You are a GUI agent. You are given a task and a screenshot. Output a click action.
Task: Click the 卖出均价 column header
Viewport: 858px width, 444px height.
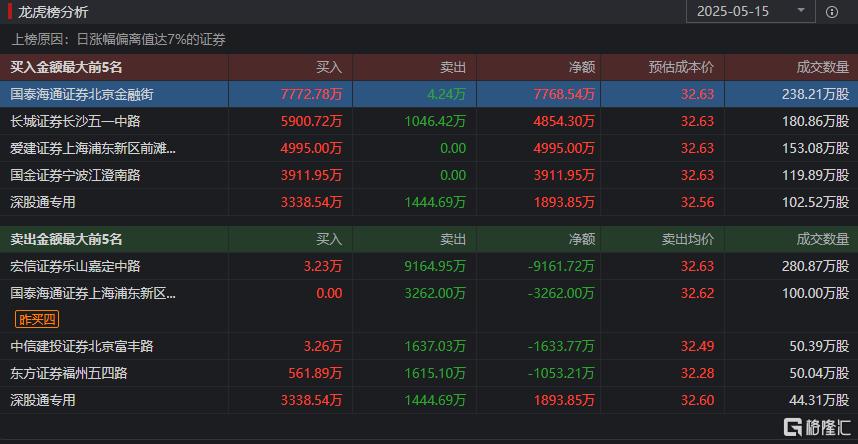pos(688,240)
